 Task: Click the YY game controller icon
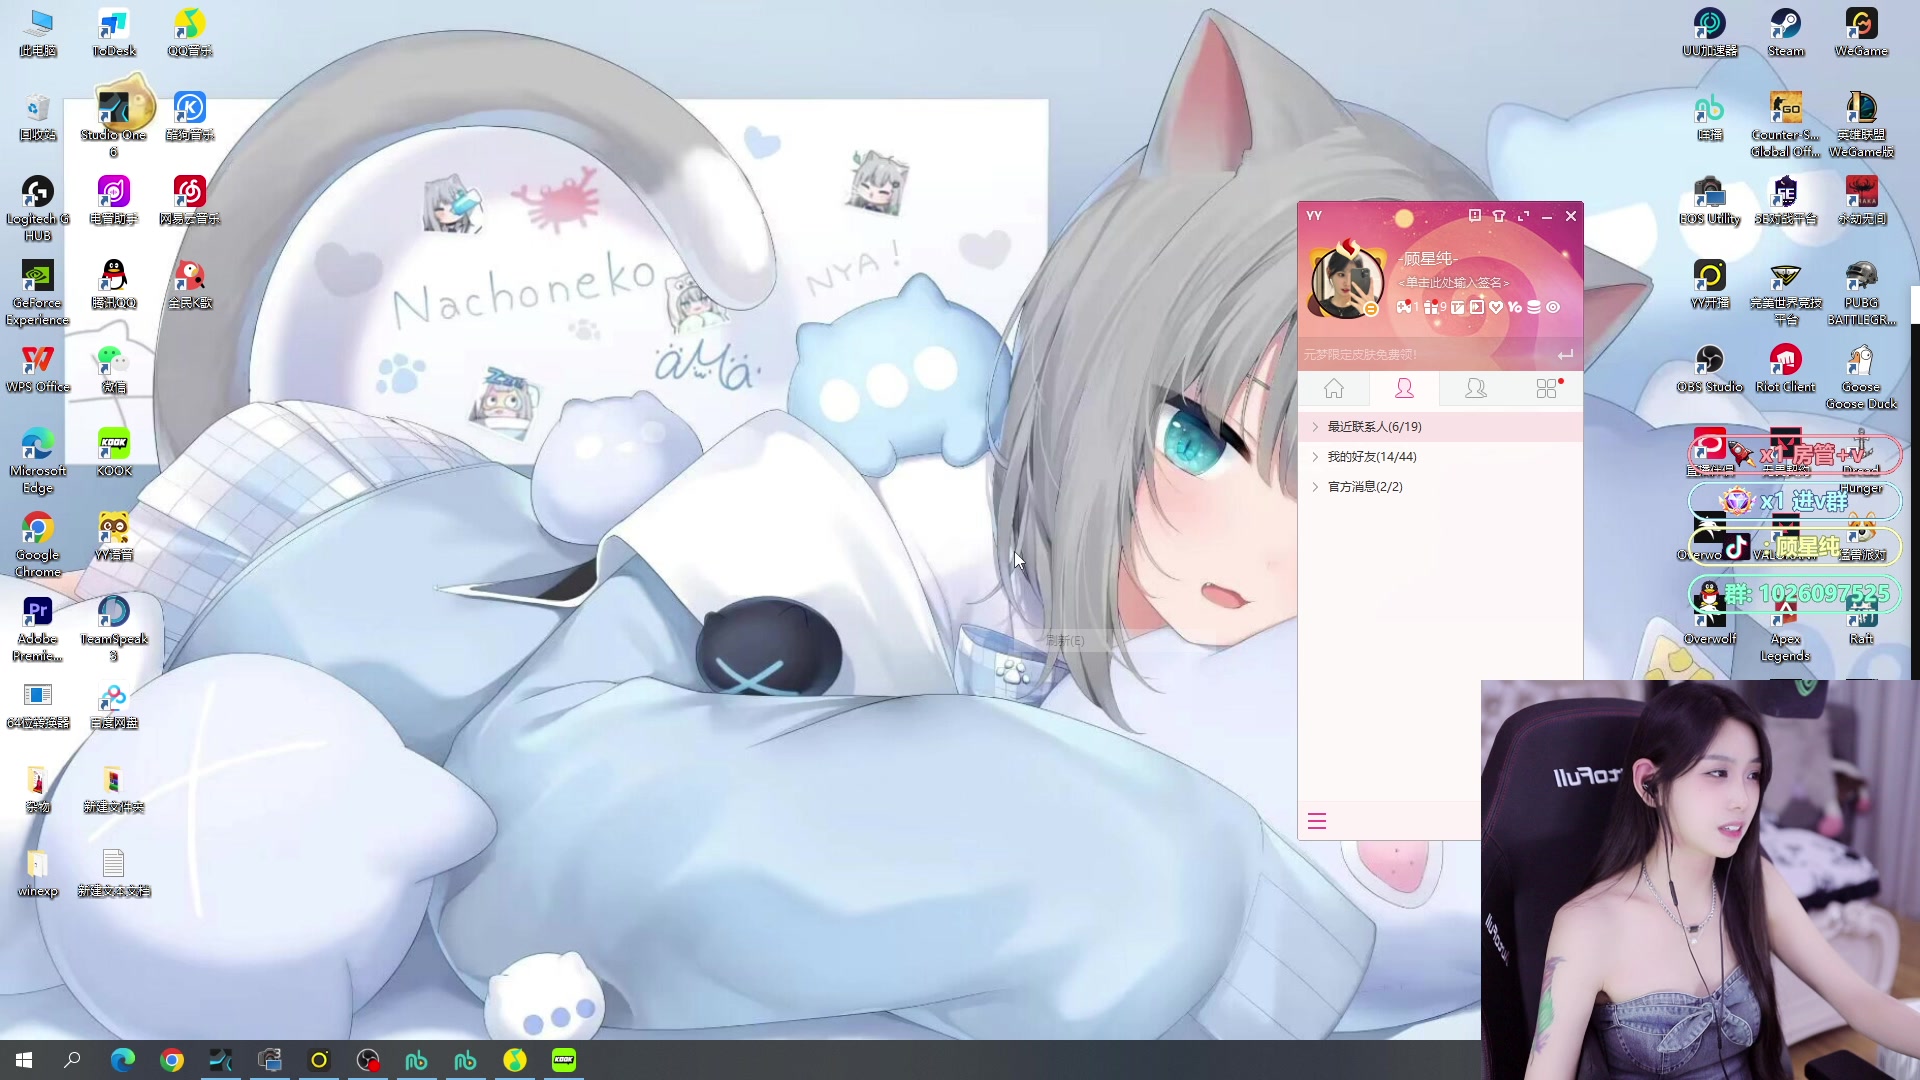click(1405, 307)
